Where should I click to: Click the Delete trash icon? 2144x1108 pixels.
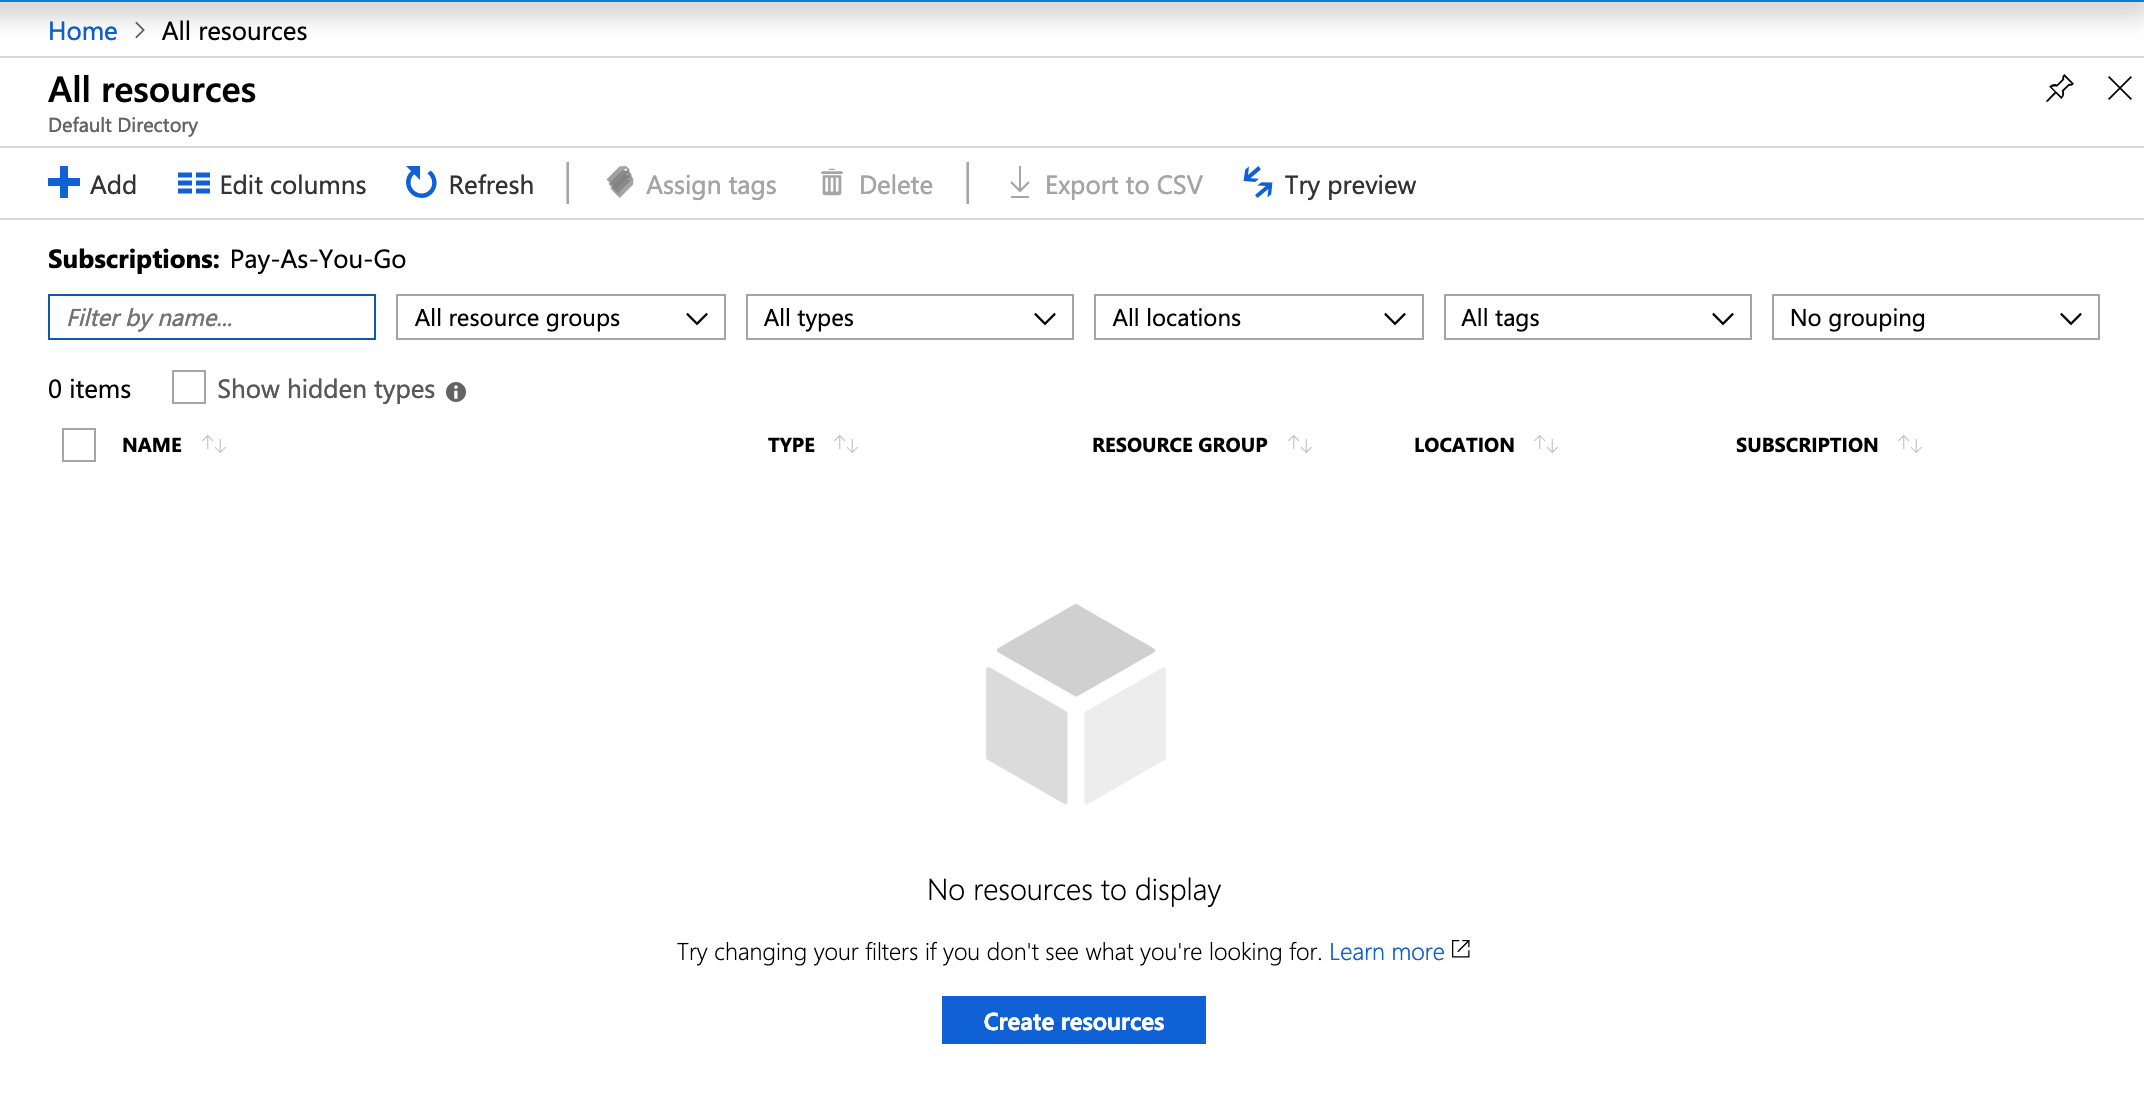[831, 183]
